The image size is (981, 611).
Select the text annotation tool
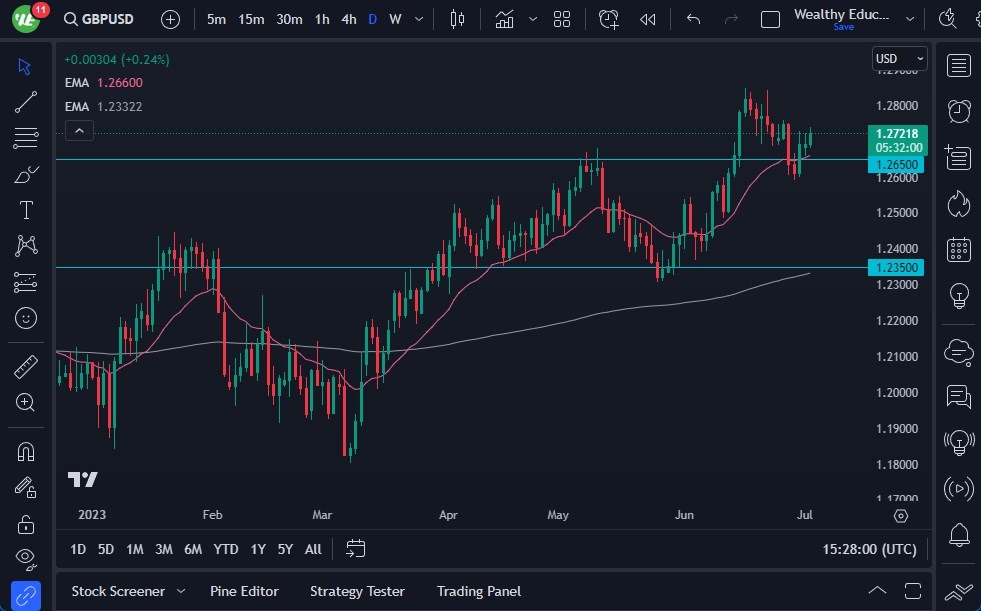pos(26,210)
